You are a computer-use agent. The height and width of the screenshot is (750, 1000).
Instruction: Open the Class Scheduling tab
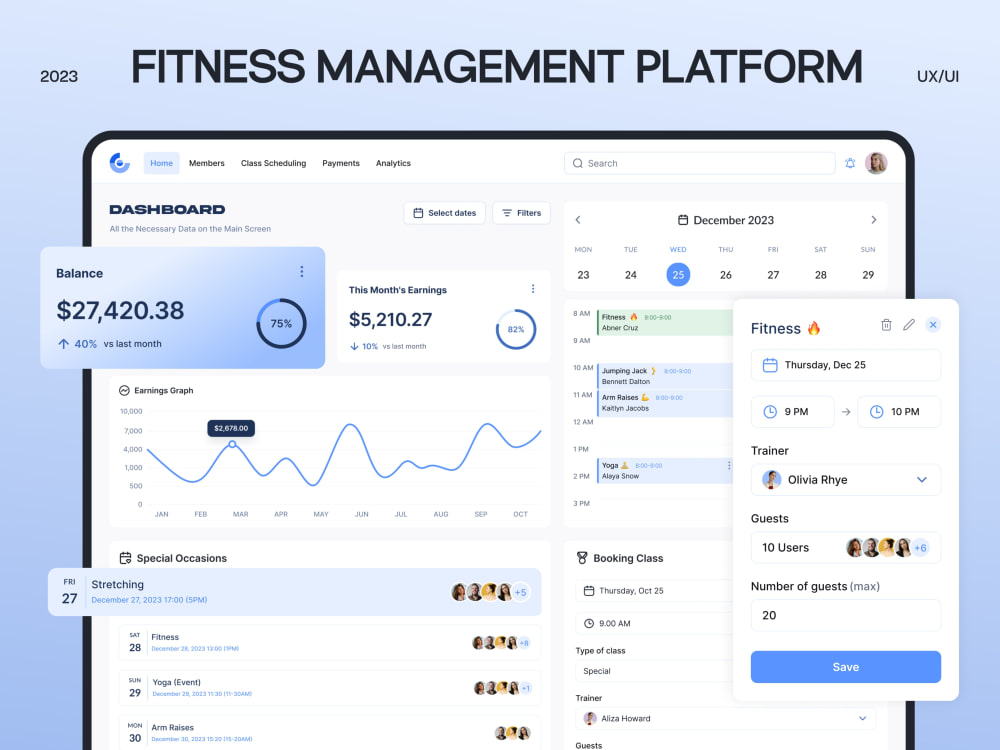274,163
